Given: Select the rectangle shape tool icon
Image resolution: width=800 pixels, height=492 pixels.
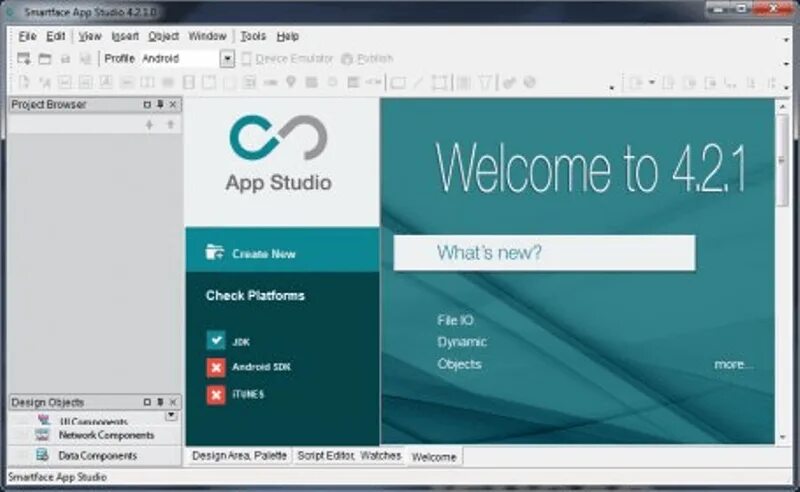Looking at the screenshot, I should [398, 82].
